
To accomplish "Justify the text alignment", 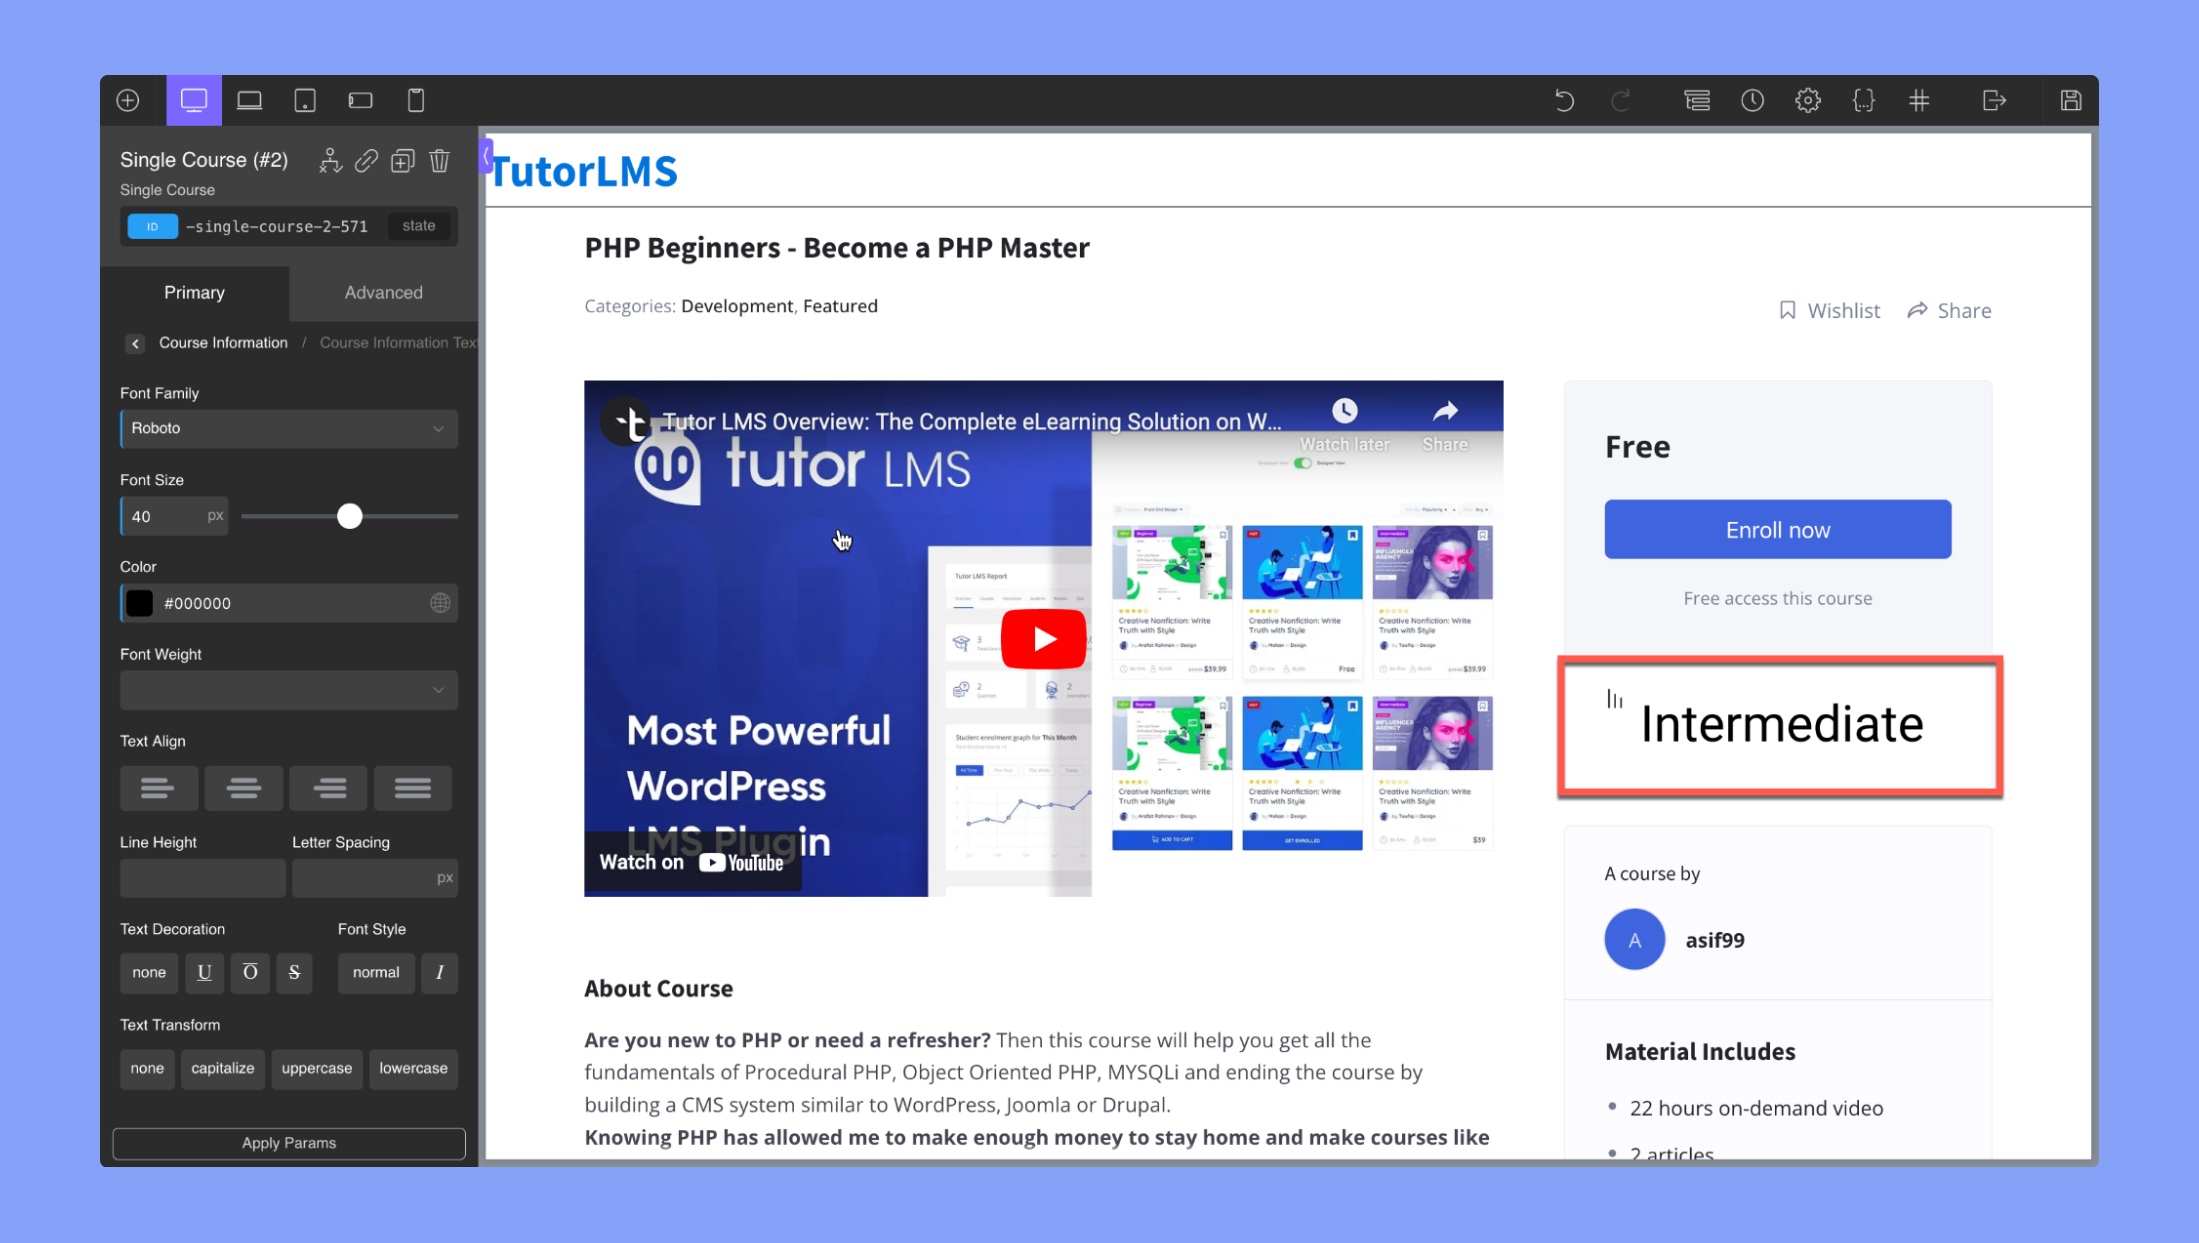I will [413, 788].
